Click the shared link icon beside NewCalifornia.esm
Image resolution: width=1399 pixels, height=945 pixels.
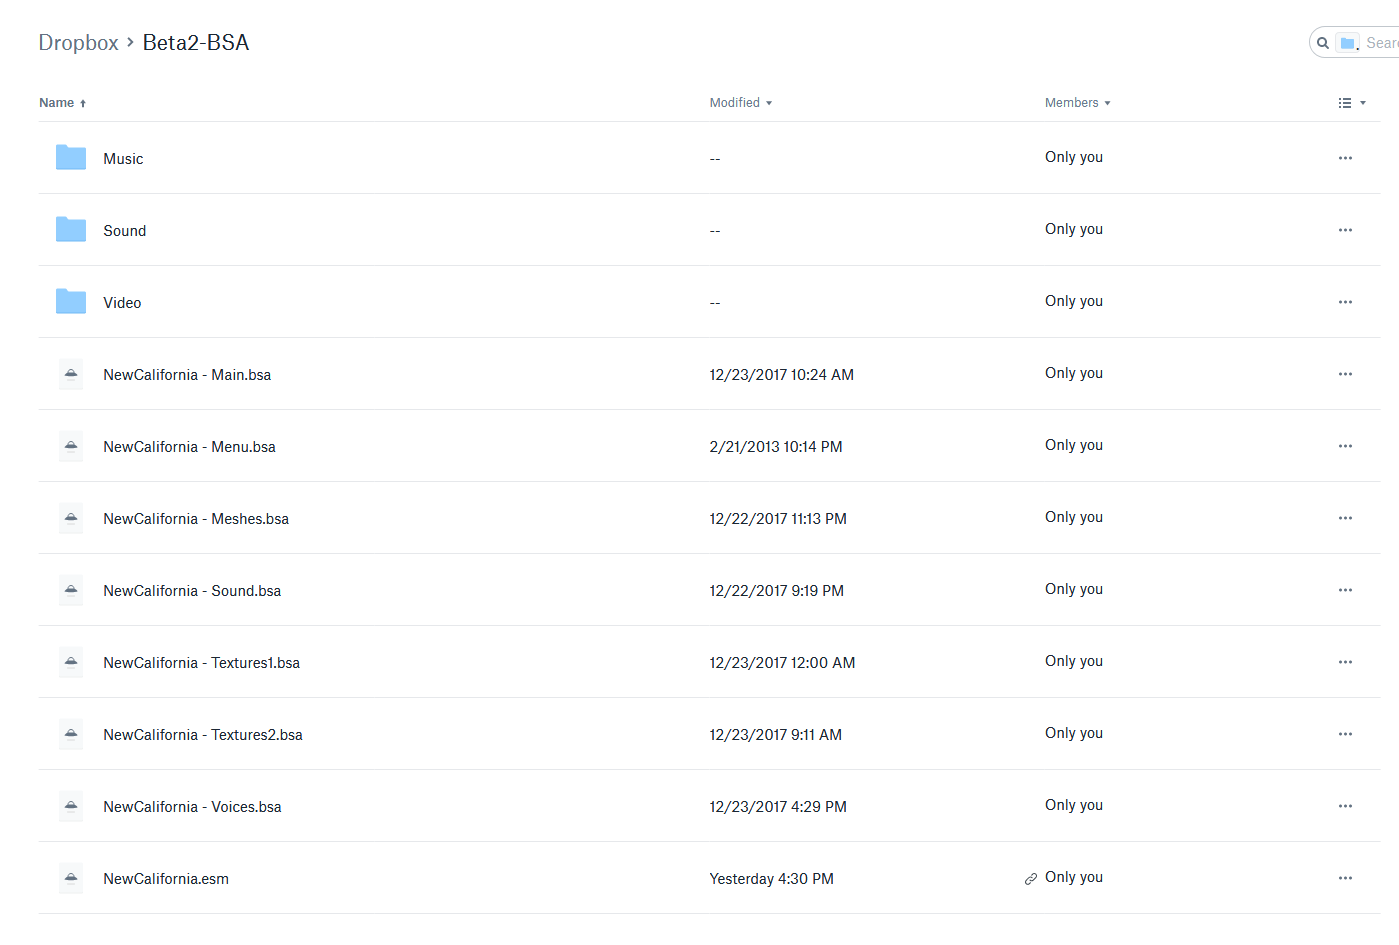coord(1031,879)
